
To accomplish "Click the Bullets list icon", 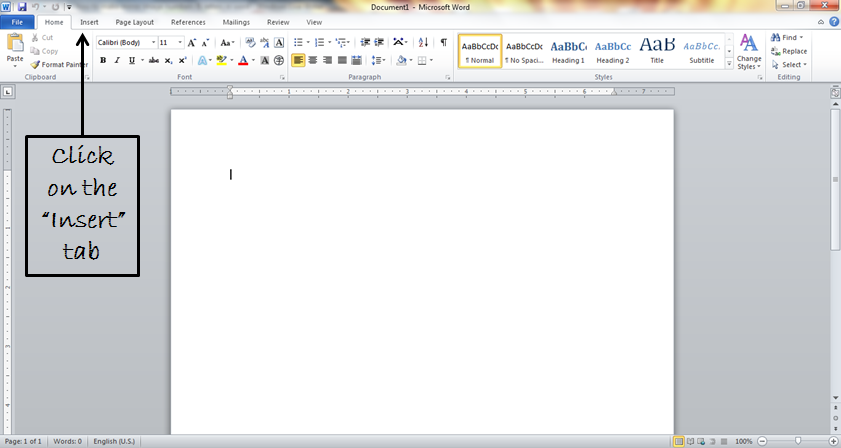I will (298, 42).
